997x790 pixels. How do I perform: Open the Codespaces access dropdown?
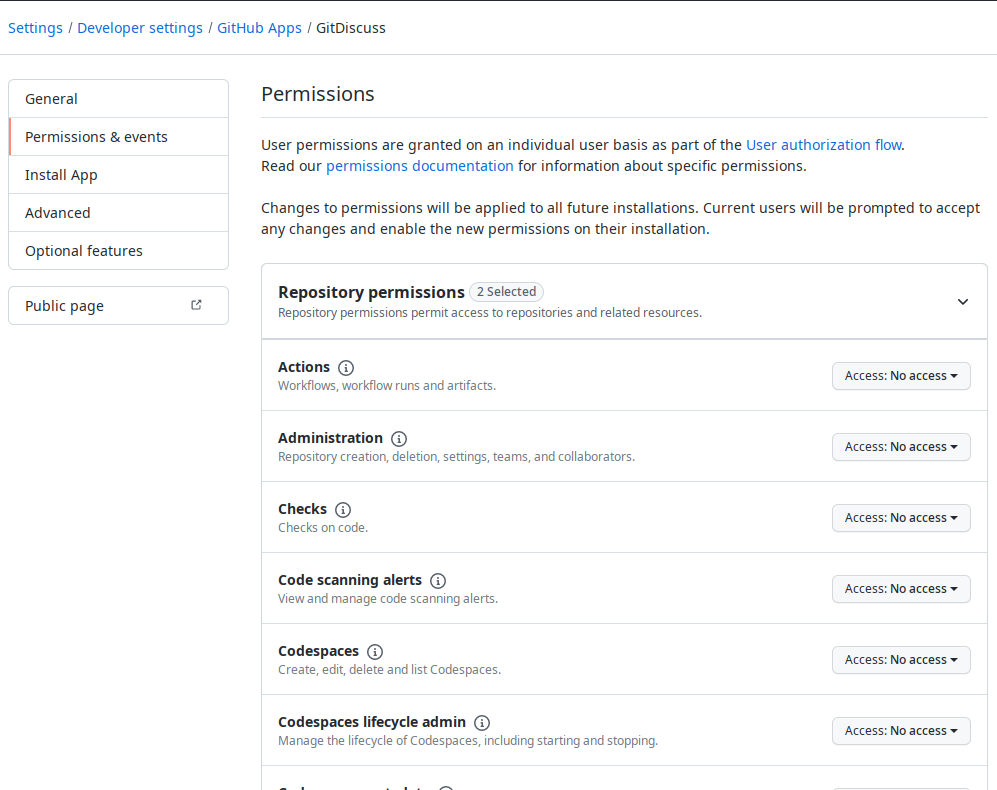click(x=901, y=660)
